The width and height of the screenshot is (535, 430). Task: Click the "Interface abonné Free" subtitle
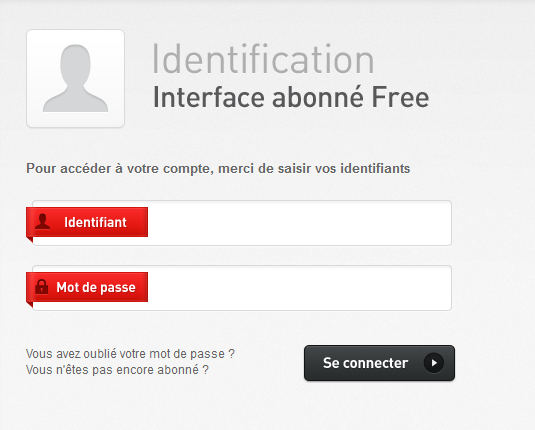(291, 98)
